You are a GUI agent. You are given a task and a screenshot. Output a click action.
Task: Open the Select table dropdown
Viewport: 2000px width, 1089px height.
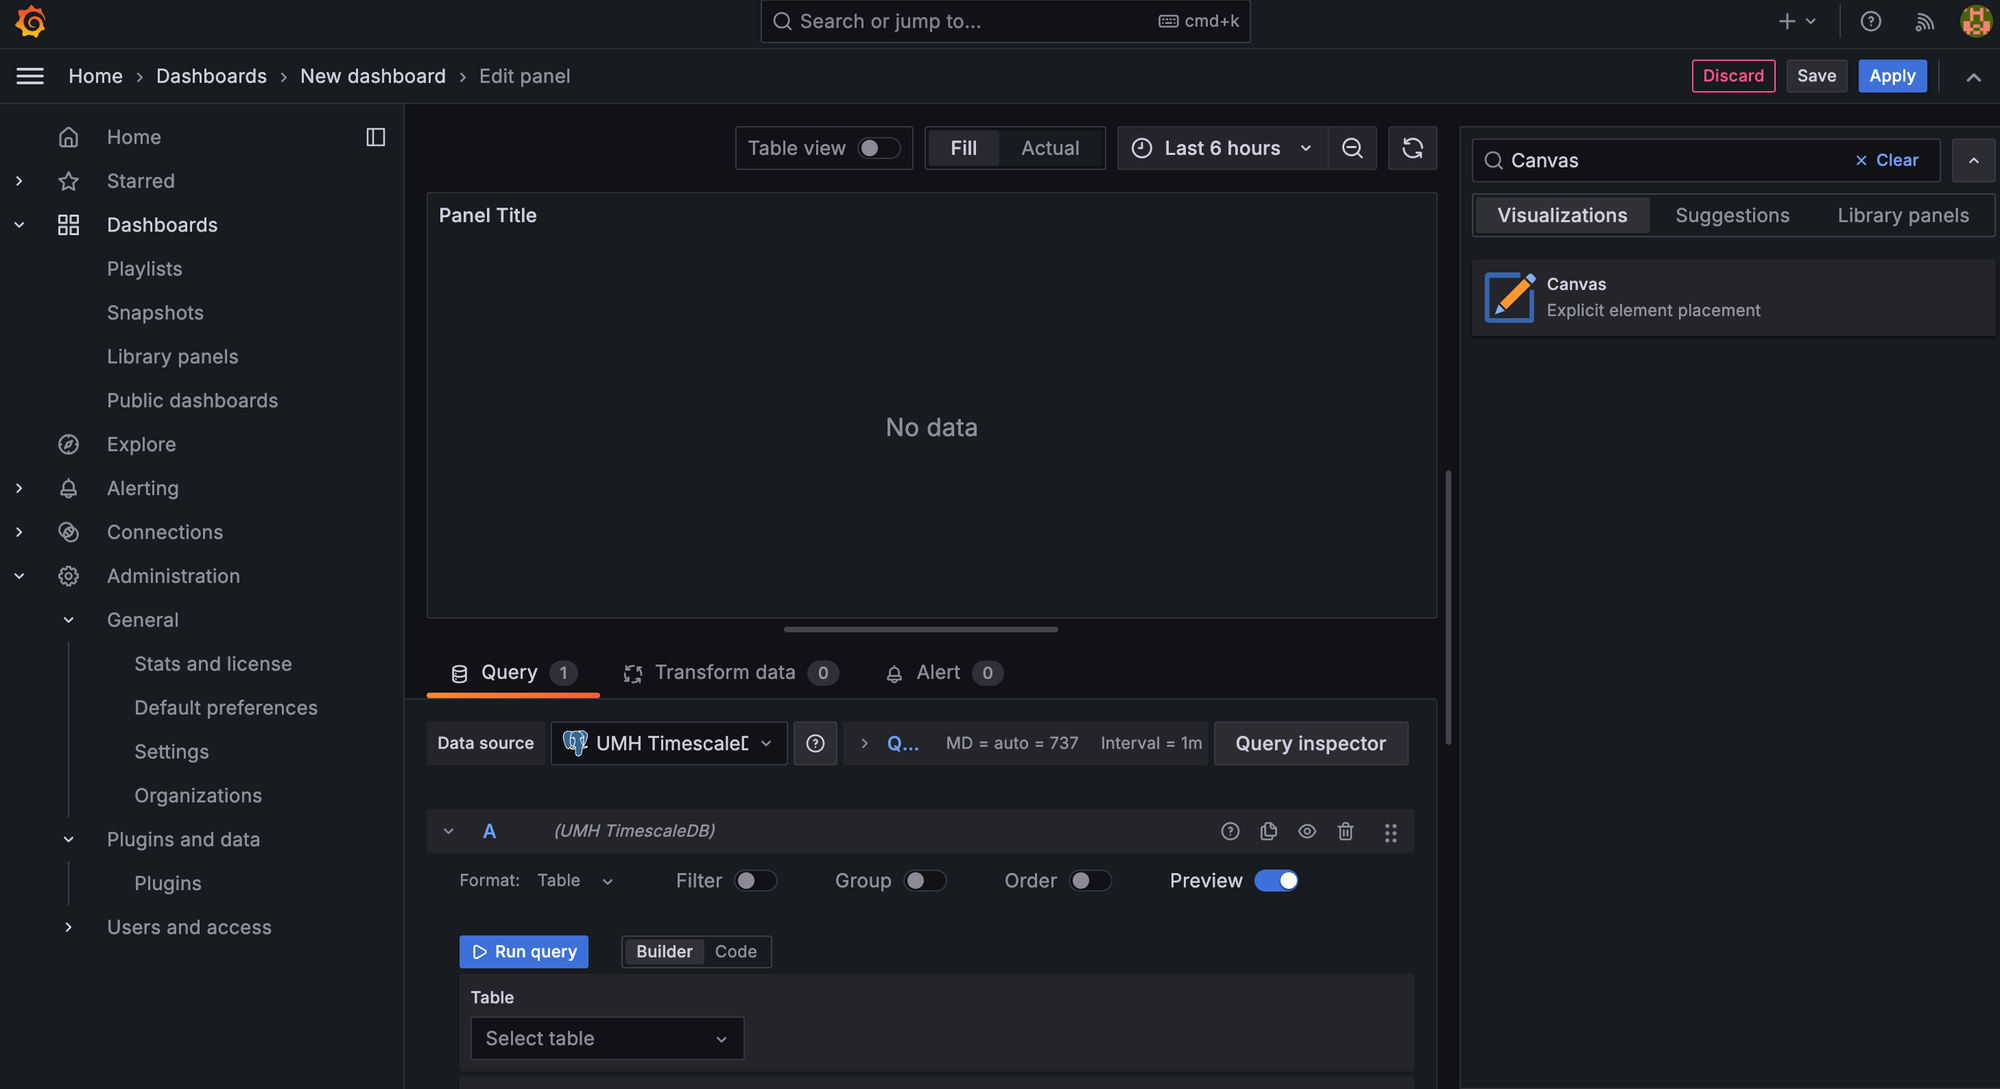click(607, 1038)
